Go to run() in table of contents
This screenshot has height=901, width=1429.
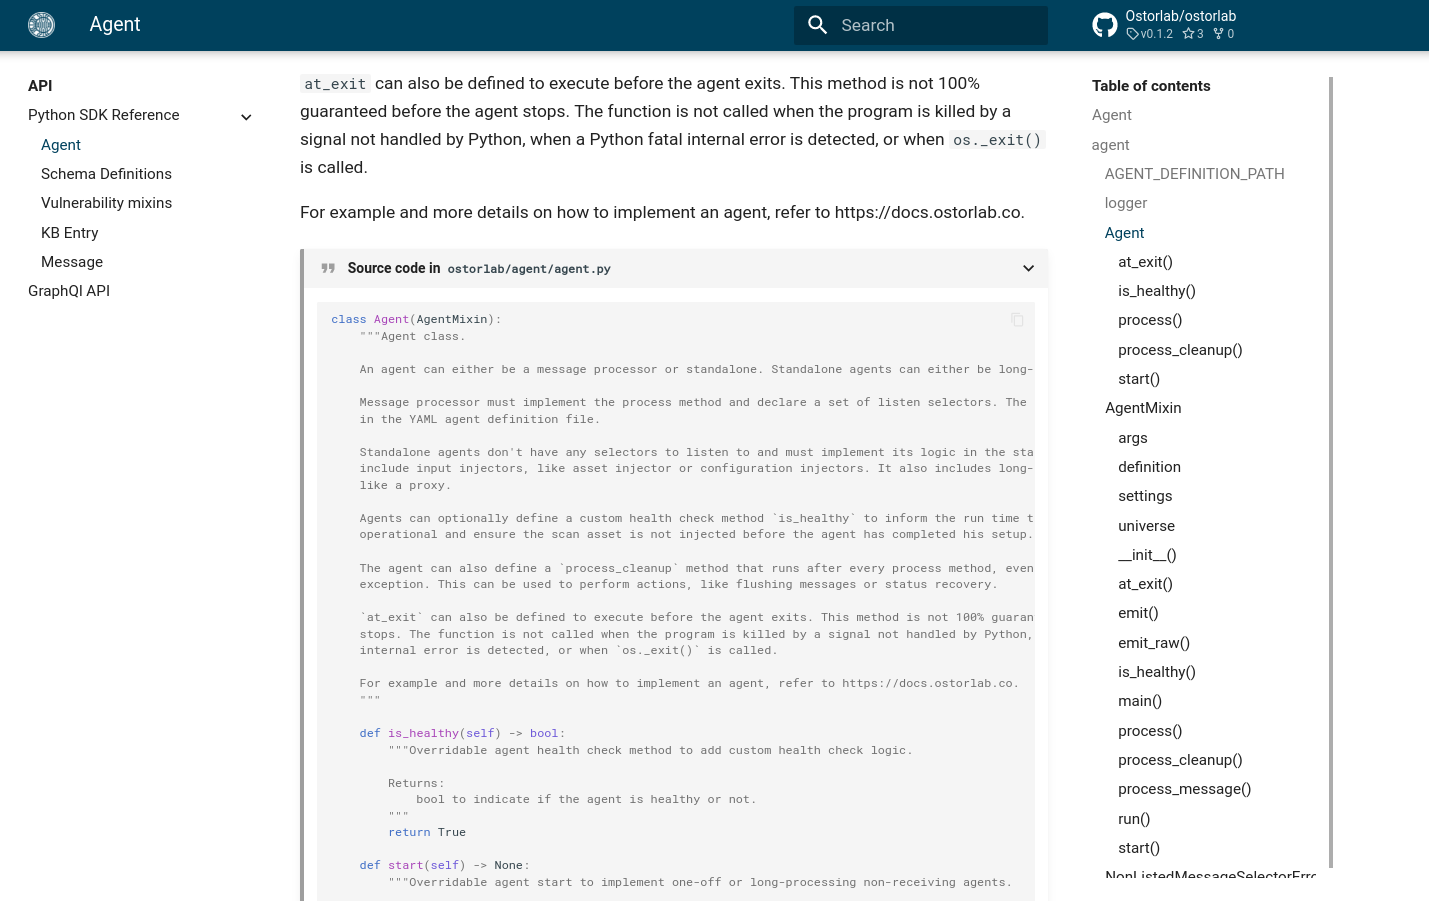[1134, 819]
